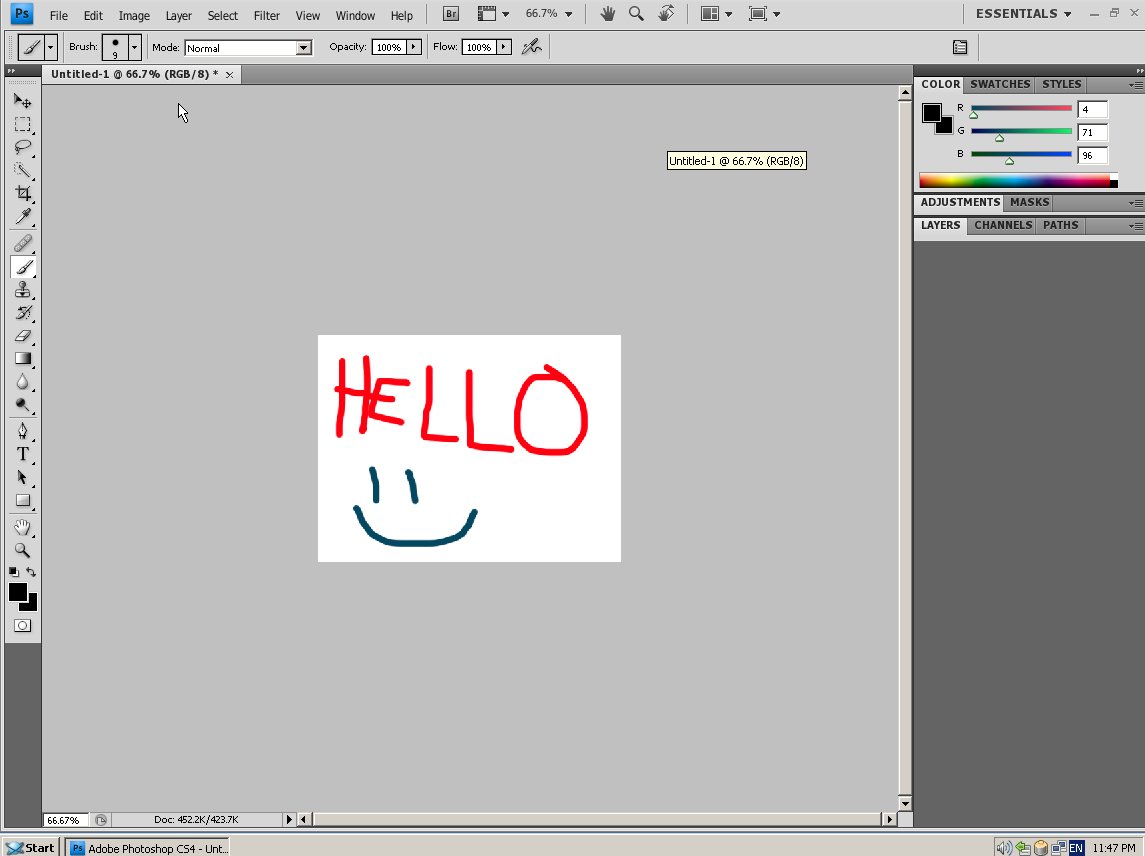Open the Tool Preset picker arrow

tap(50, 47)
